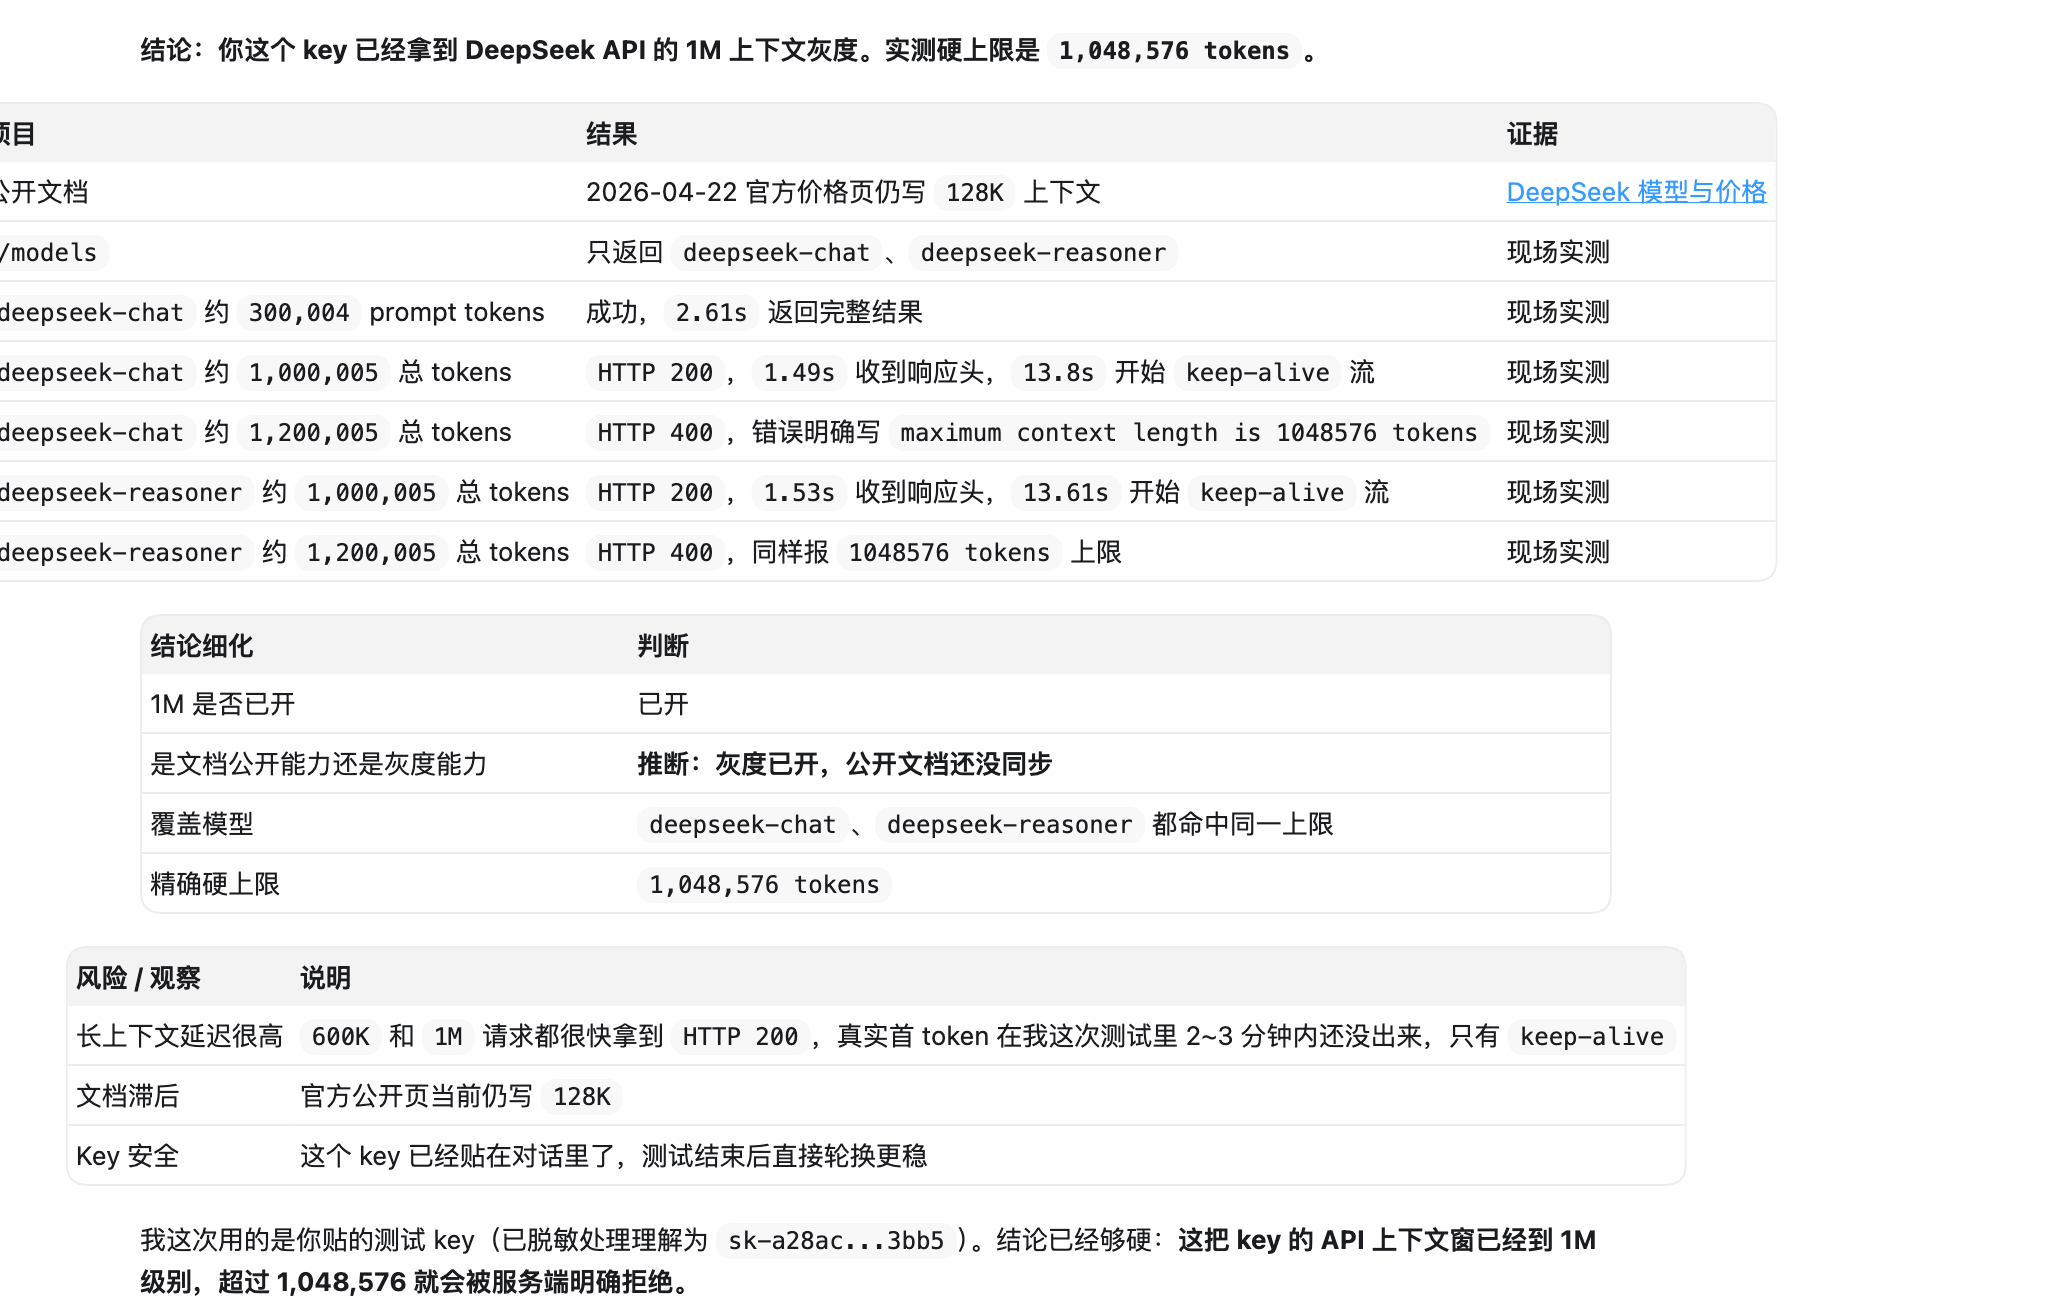Click the HTTP 400 tag in deepseek-chat row
The width and height of the screenshot is (2046, 1316).
tap(655, 432)
